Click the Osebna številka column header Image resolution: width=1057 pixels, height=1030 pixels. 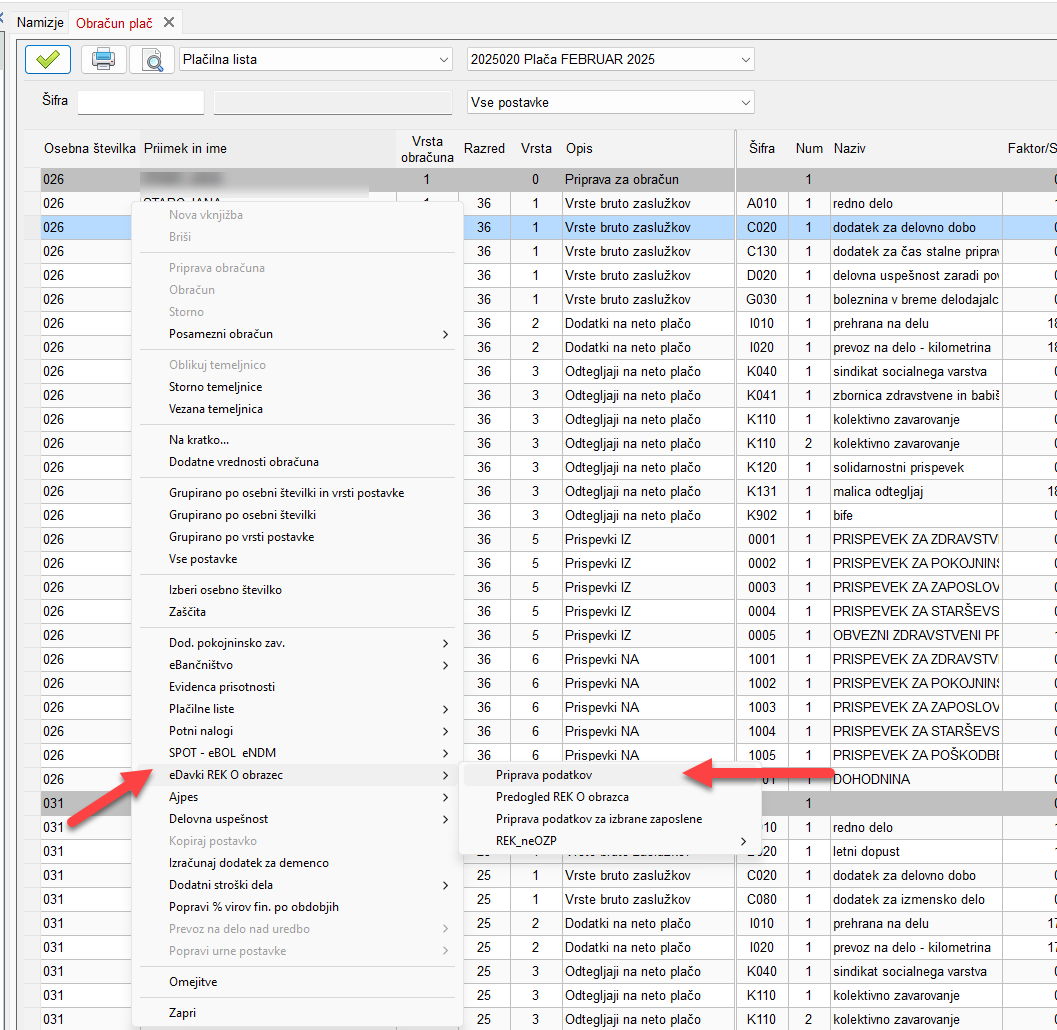90,148
